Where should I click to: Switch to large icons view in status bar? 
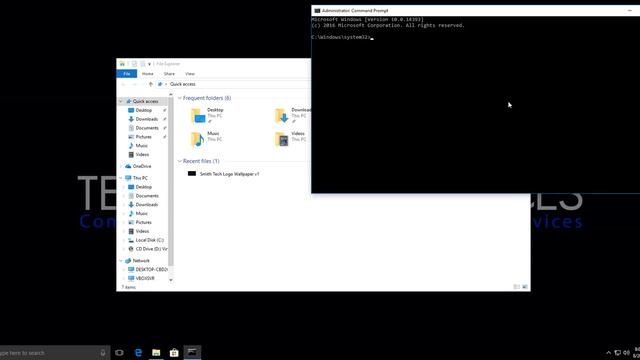(525, 287)
